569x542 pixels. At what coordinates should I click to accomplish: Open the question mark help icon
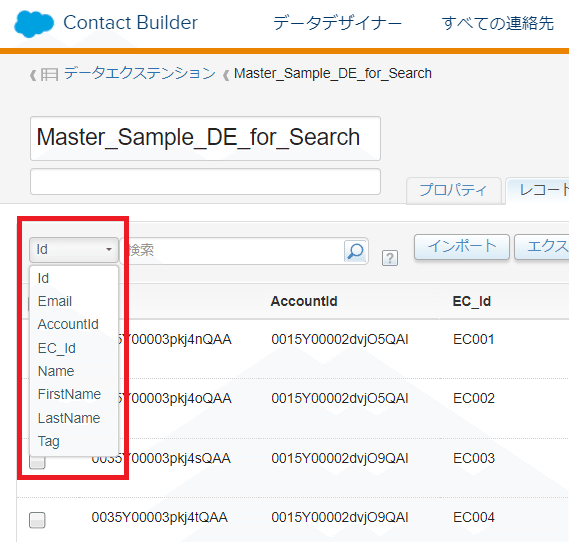click(x=390, y=258)
